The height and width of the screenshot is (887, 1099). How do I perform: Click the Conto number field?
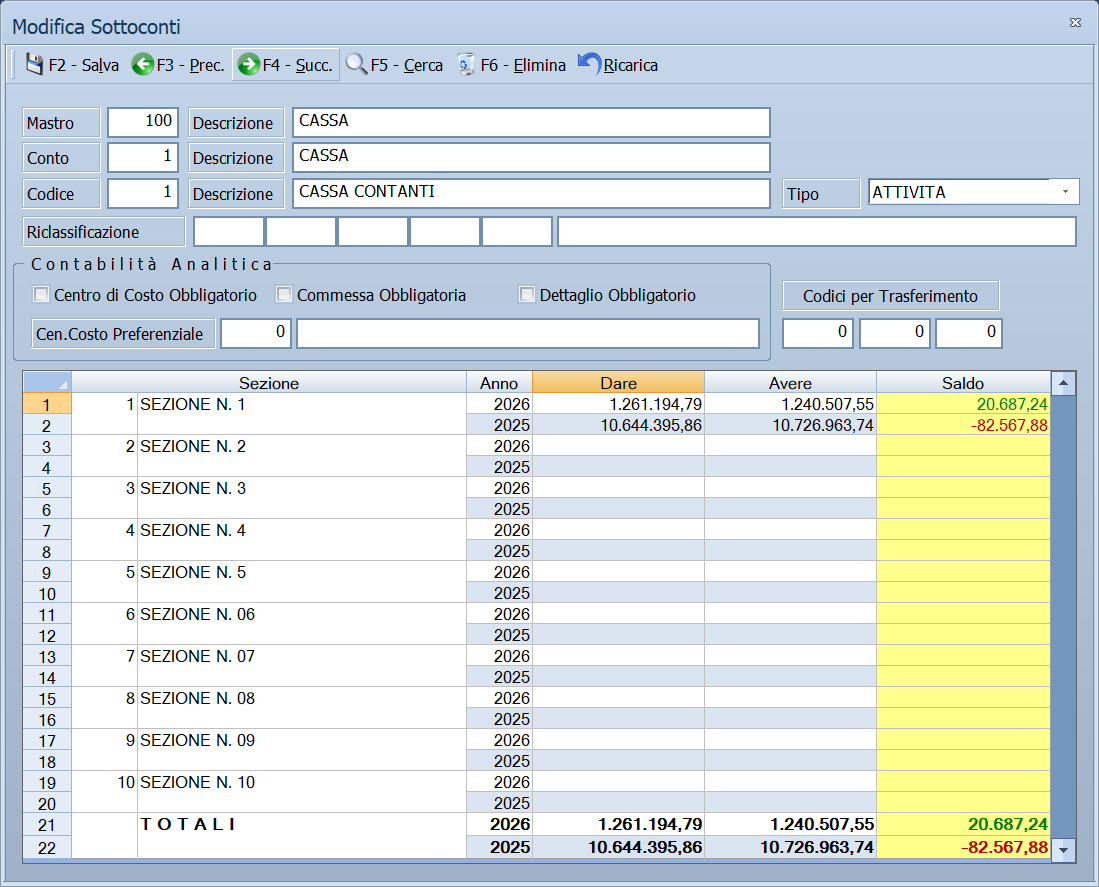coord(143,157)
